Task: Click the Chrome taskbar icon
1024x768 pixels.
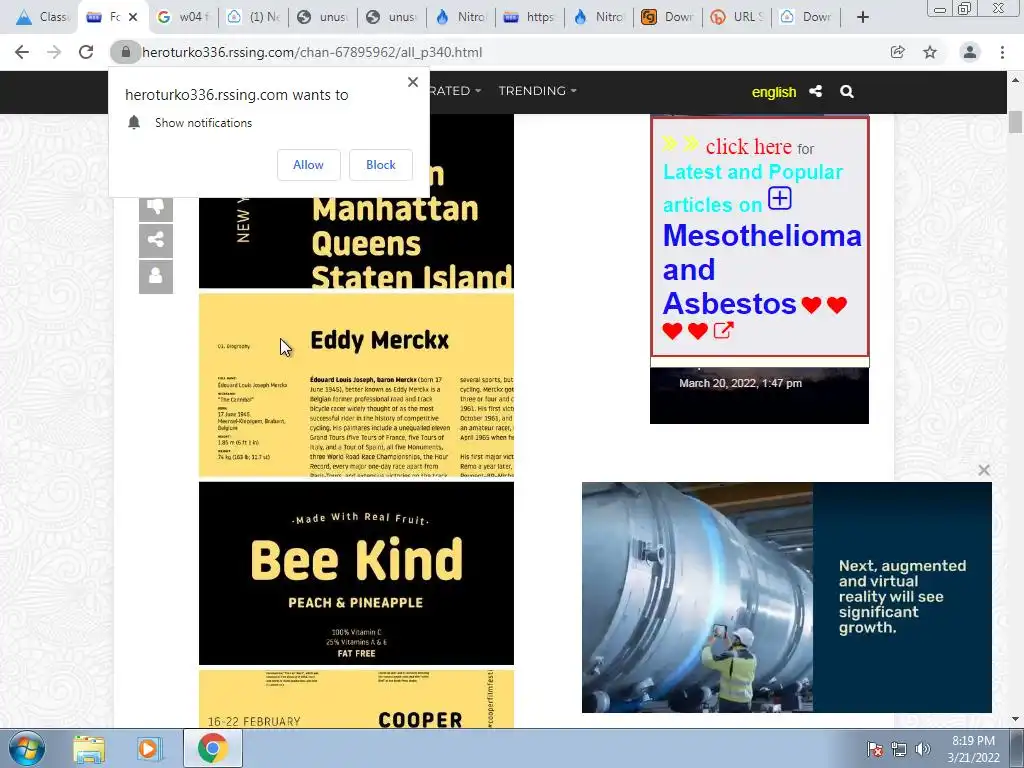Action: pyautogui.click(x=212, y=748)
